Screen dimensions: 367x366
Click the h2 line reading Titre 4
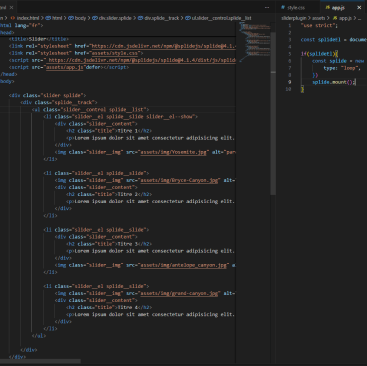109,308
